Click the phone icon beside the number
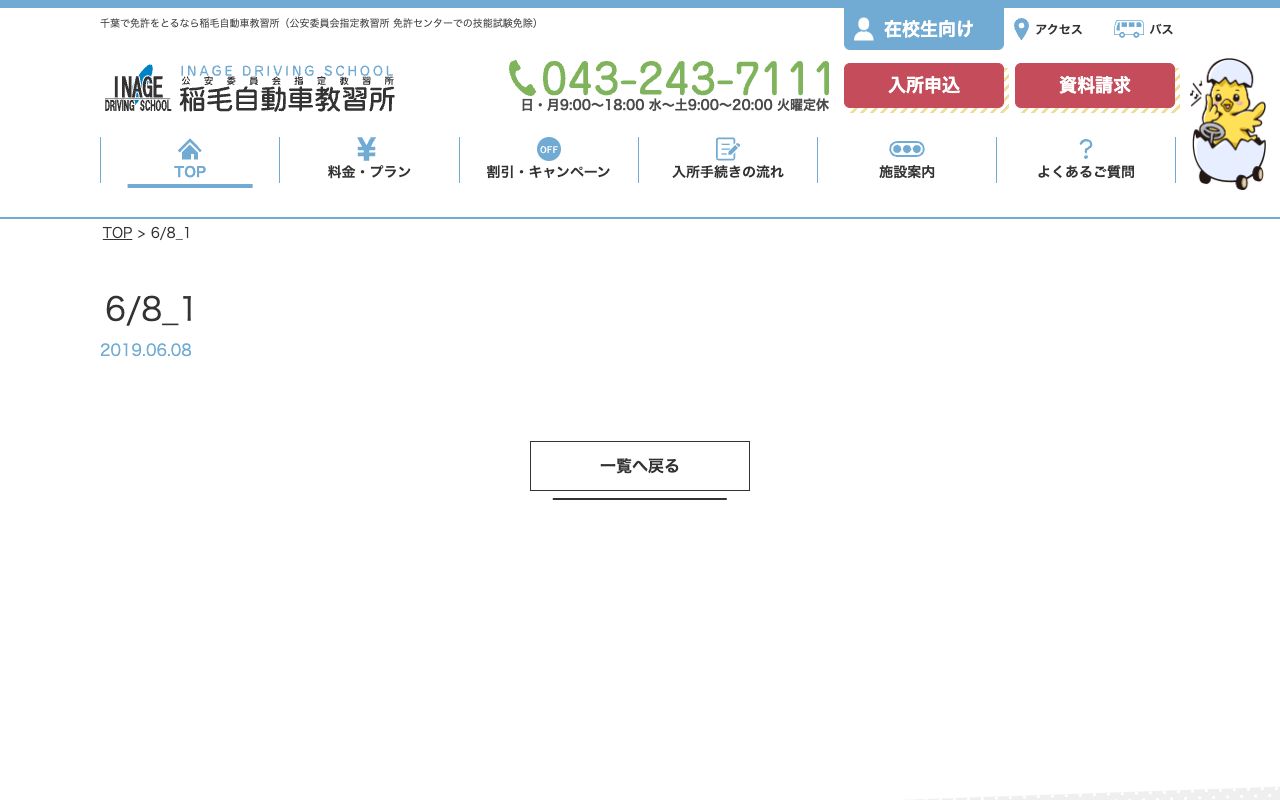The image size is (1280, 800). [523, 76]
